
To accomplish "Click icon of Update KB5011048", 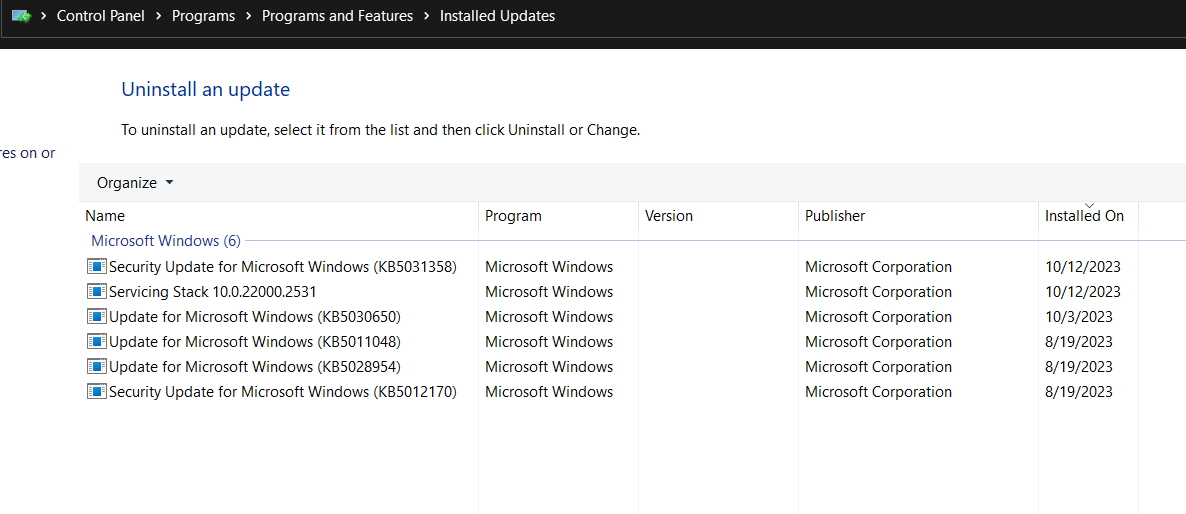I will coord(97,341).
